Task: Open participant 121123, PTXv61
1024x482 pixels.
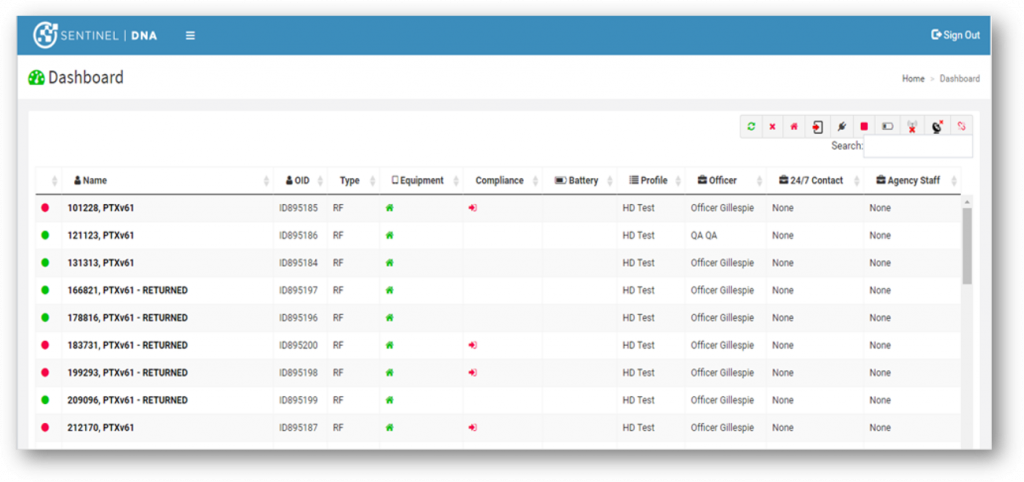Action: tap(101, 235)
